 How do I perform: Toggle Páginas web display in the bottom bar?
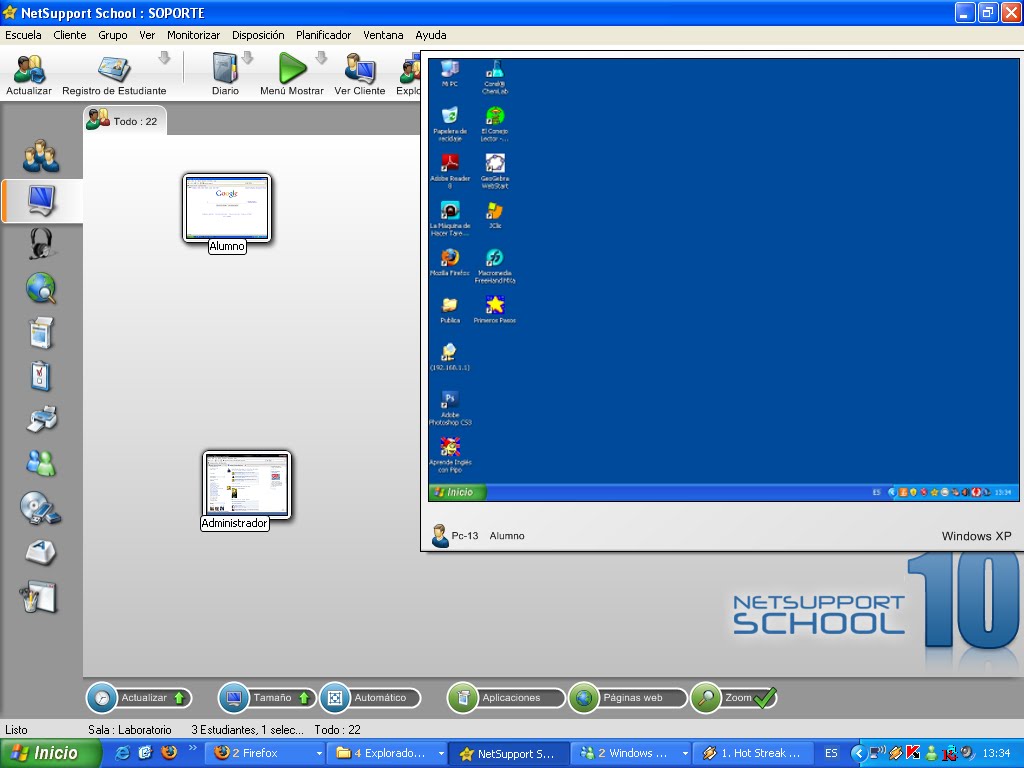pyautogui.click(x=628, y=697)
